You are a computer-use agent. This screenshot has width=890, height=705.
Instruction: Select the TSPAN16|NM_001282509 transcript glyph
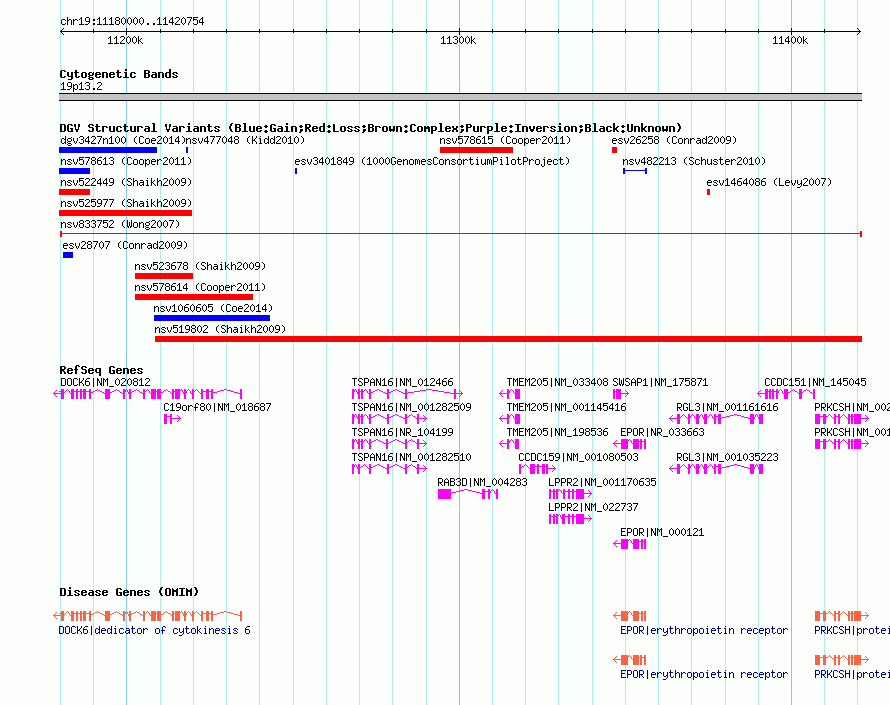[x=389, y=419]
